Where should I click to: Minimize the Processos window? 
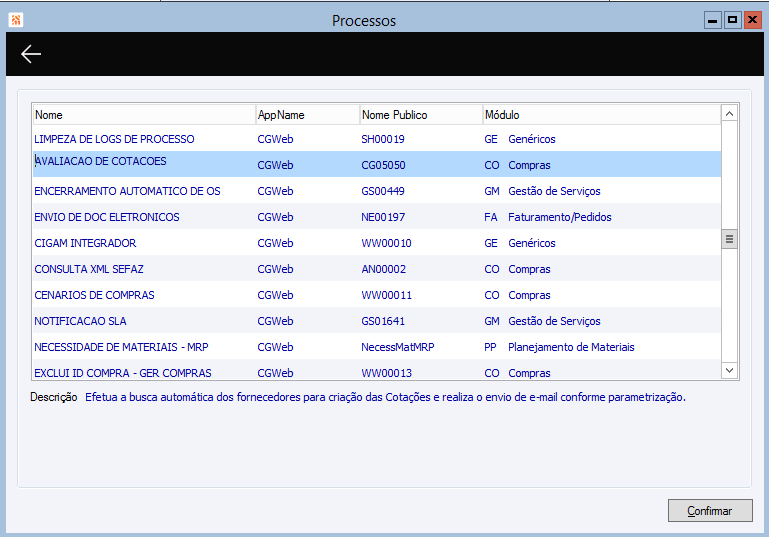tap(713, 20)
